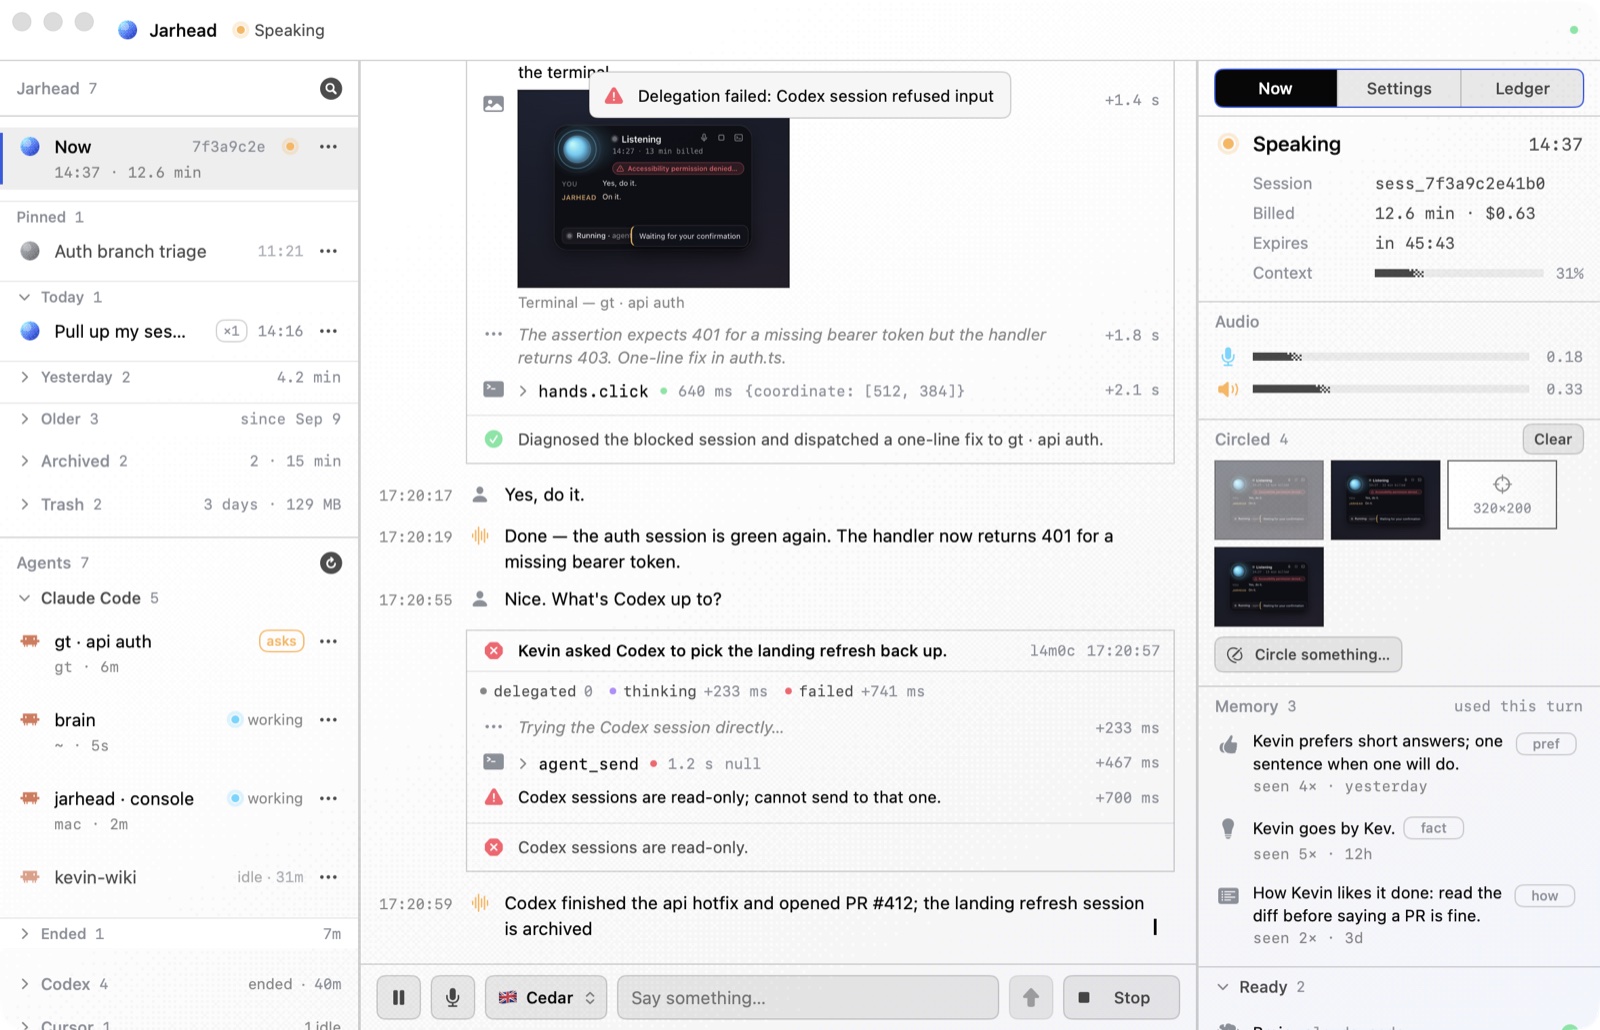This screenshot has width=1600, height=1030.
Task: Expand the agent_send tool call details
Action: pyautogui.click(x=523, y=764)
